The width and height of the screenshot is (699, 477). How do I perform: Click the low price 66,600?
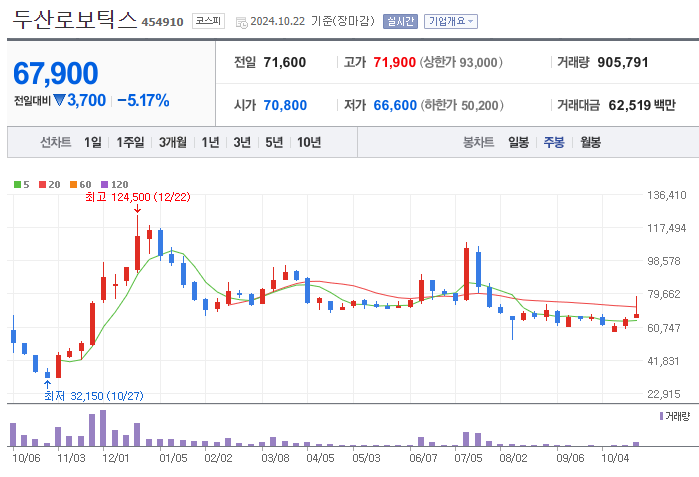click(395, 105)
